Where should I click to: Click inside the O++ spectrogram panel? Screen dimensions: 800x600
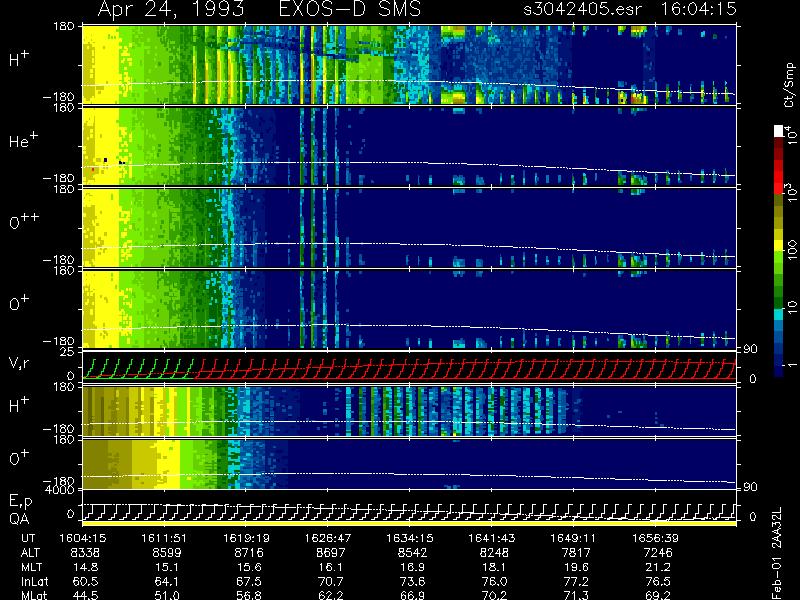tap(409, 228)
